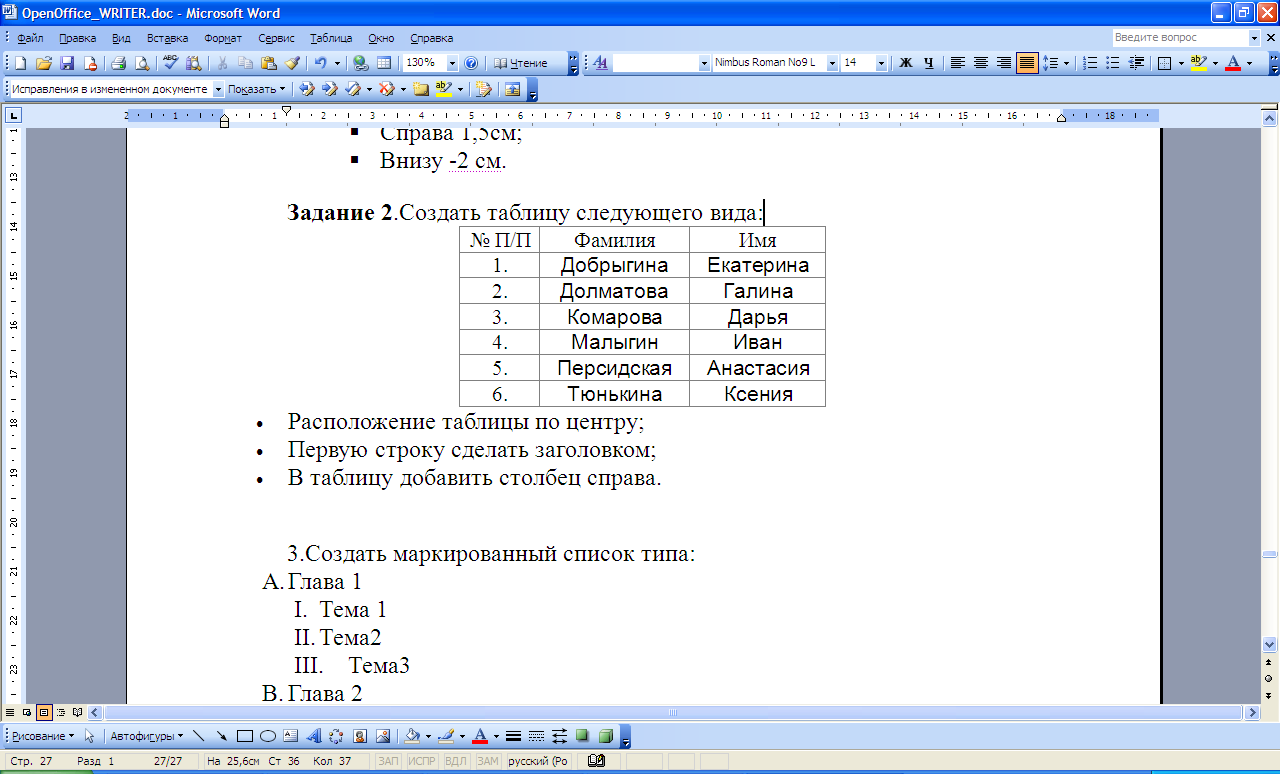Image resolution: width=1280 pixels, height=774 pixels.
Task: Open a file with folder icon
Action: click(x=43, y=63)
